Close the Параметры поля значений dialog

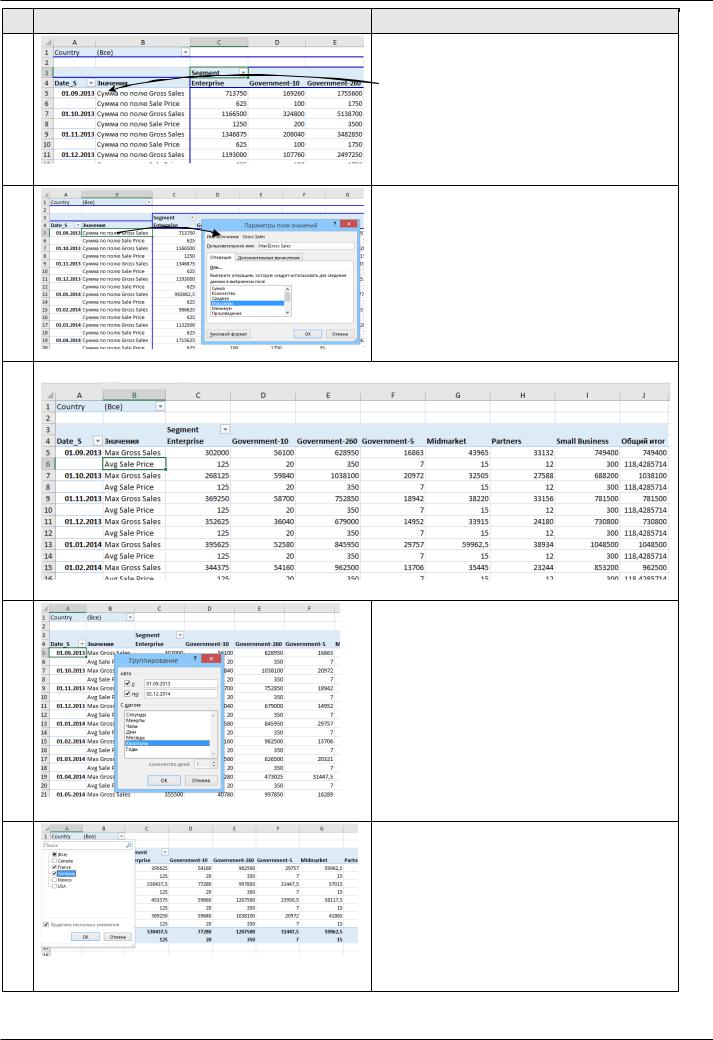(349, 224)
